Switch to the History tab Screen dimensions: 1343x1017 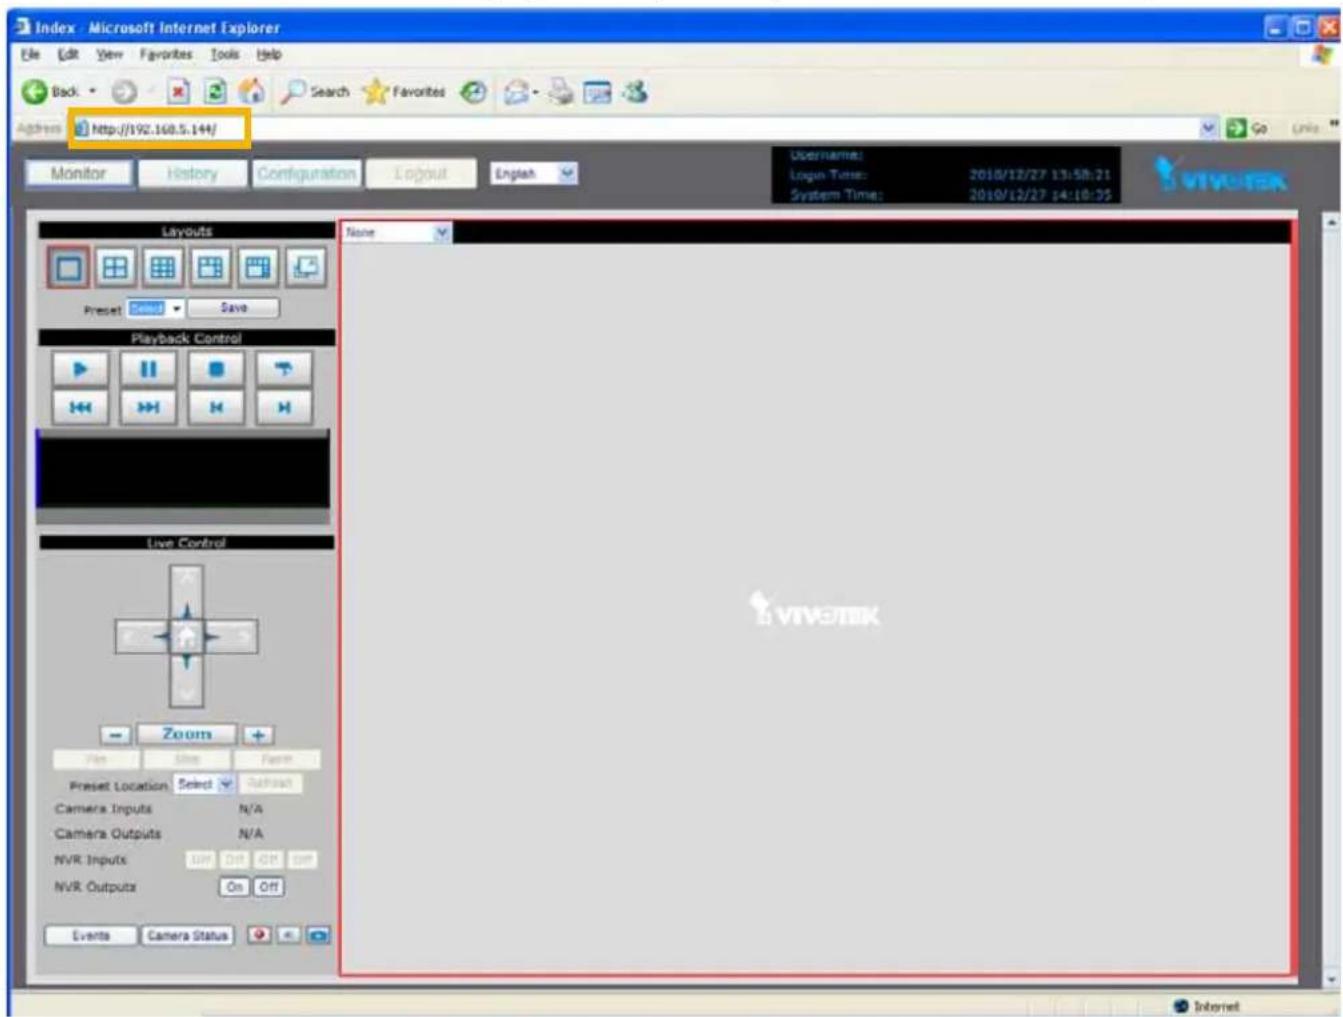tap(192, 174)
